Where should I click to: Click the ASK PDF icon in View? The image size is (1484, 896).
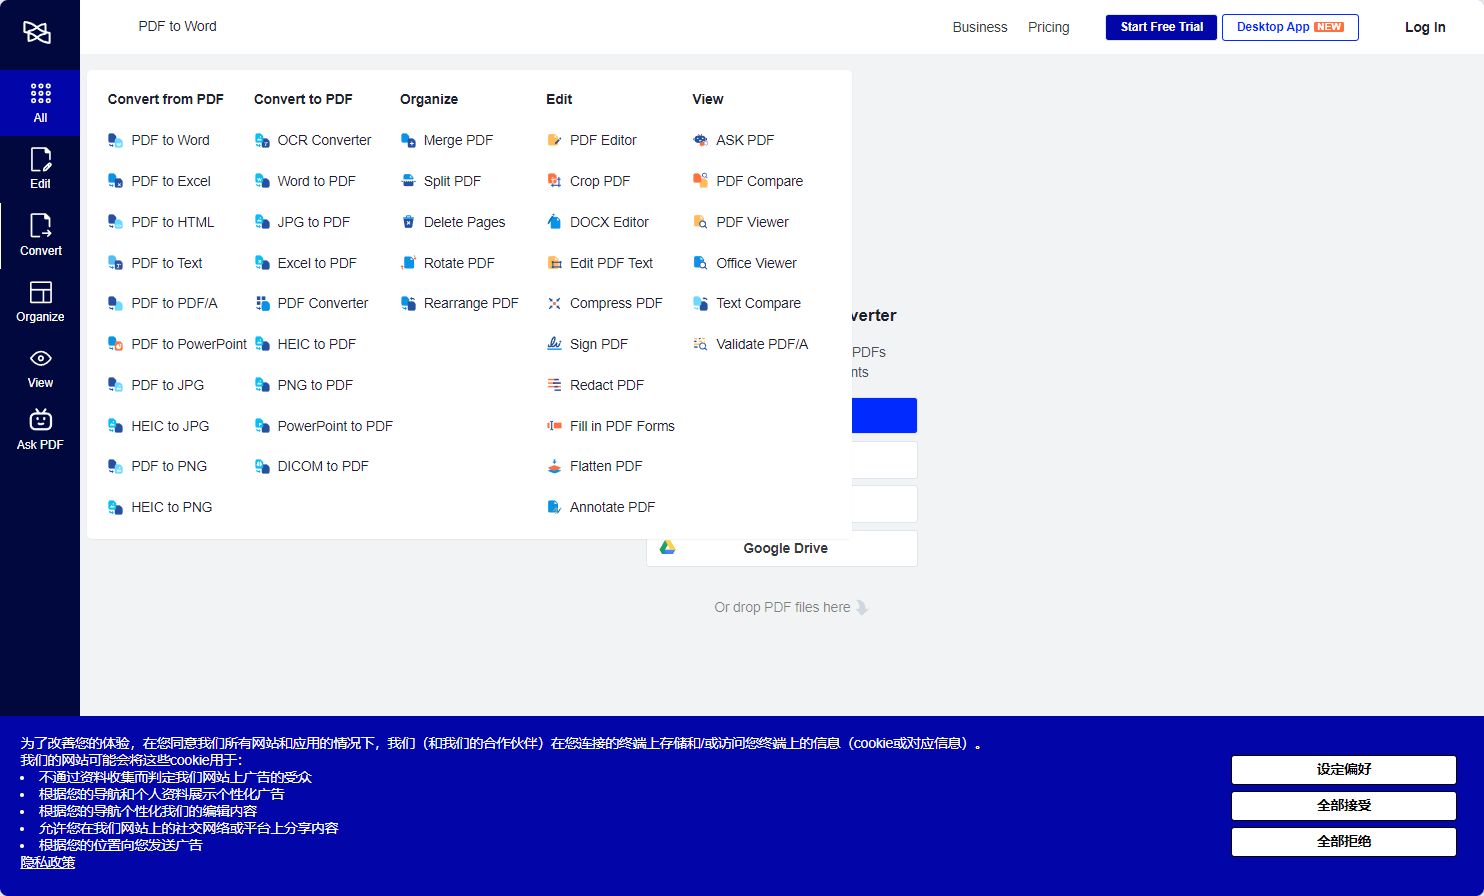click(700, 141)
